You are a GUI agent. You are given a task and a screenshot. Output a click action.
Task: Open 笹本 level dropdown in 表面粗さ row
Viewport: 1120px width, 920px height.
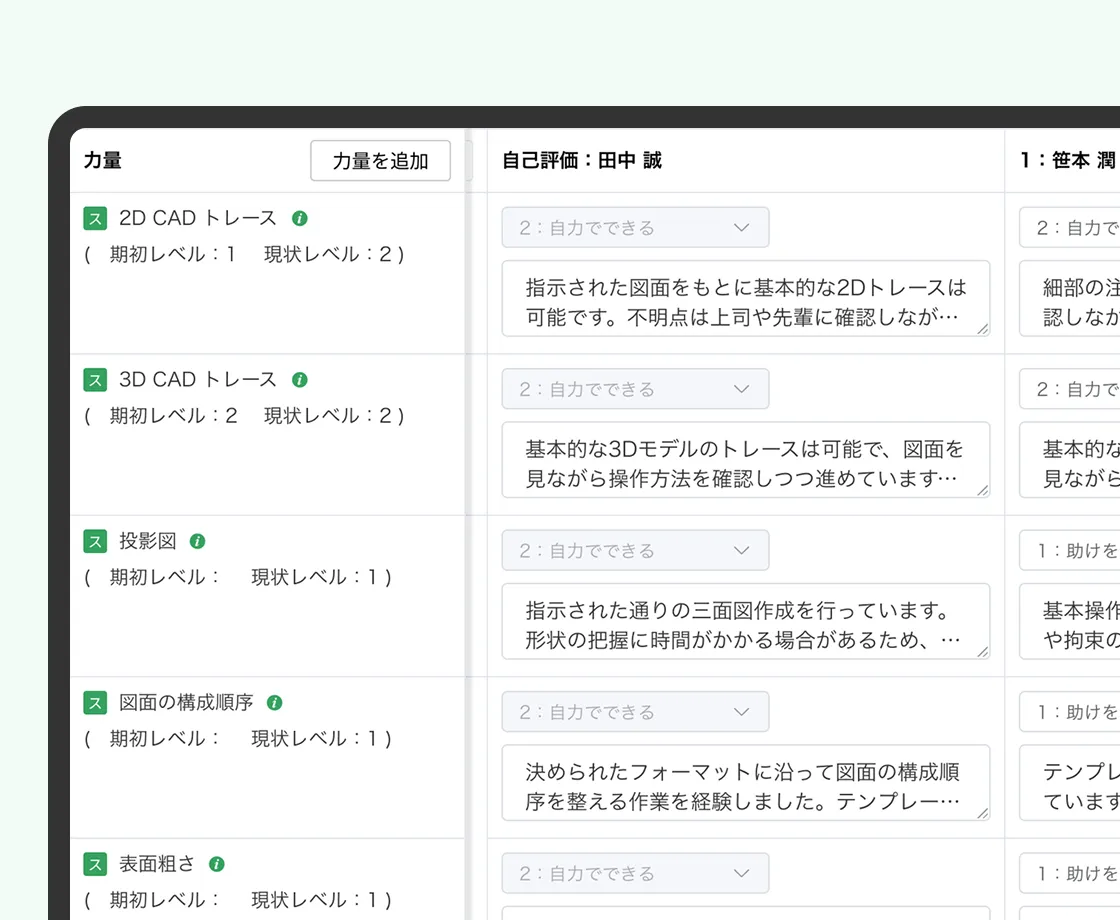[x=1070, y=874]
